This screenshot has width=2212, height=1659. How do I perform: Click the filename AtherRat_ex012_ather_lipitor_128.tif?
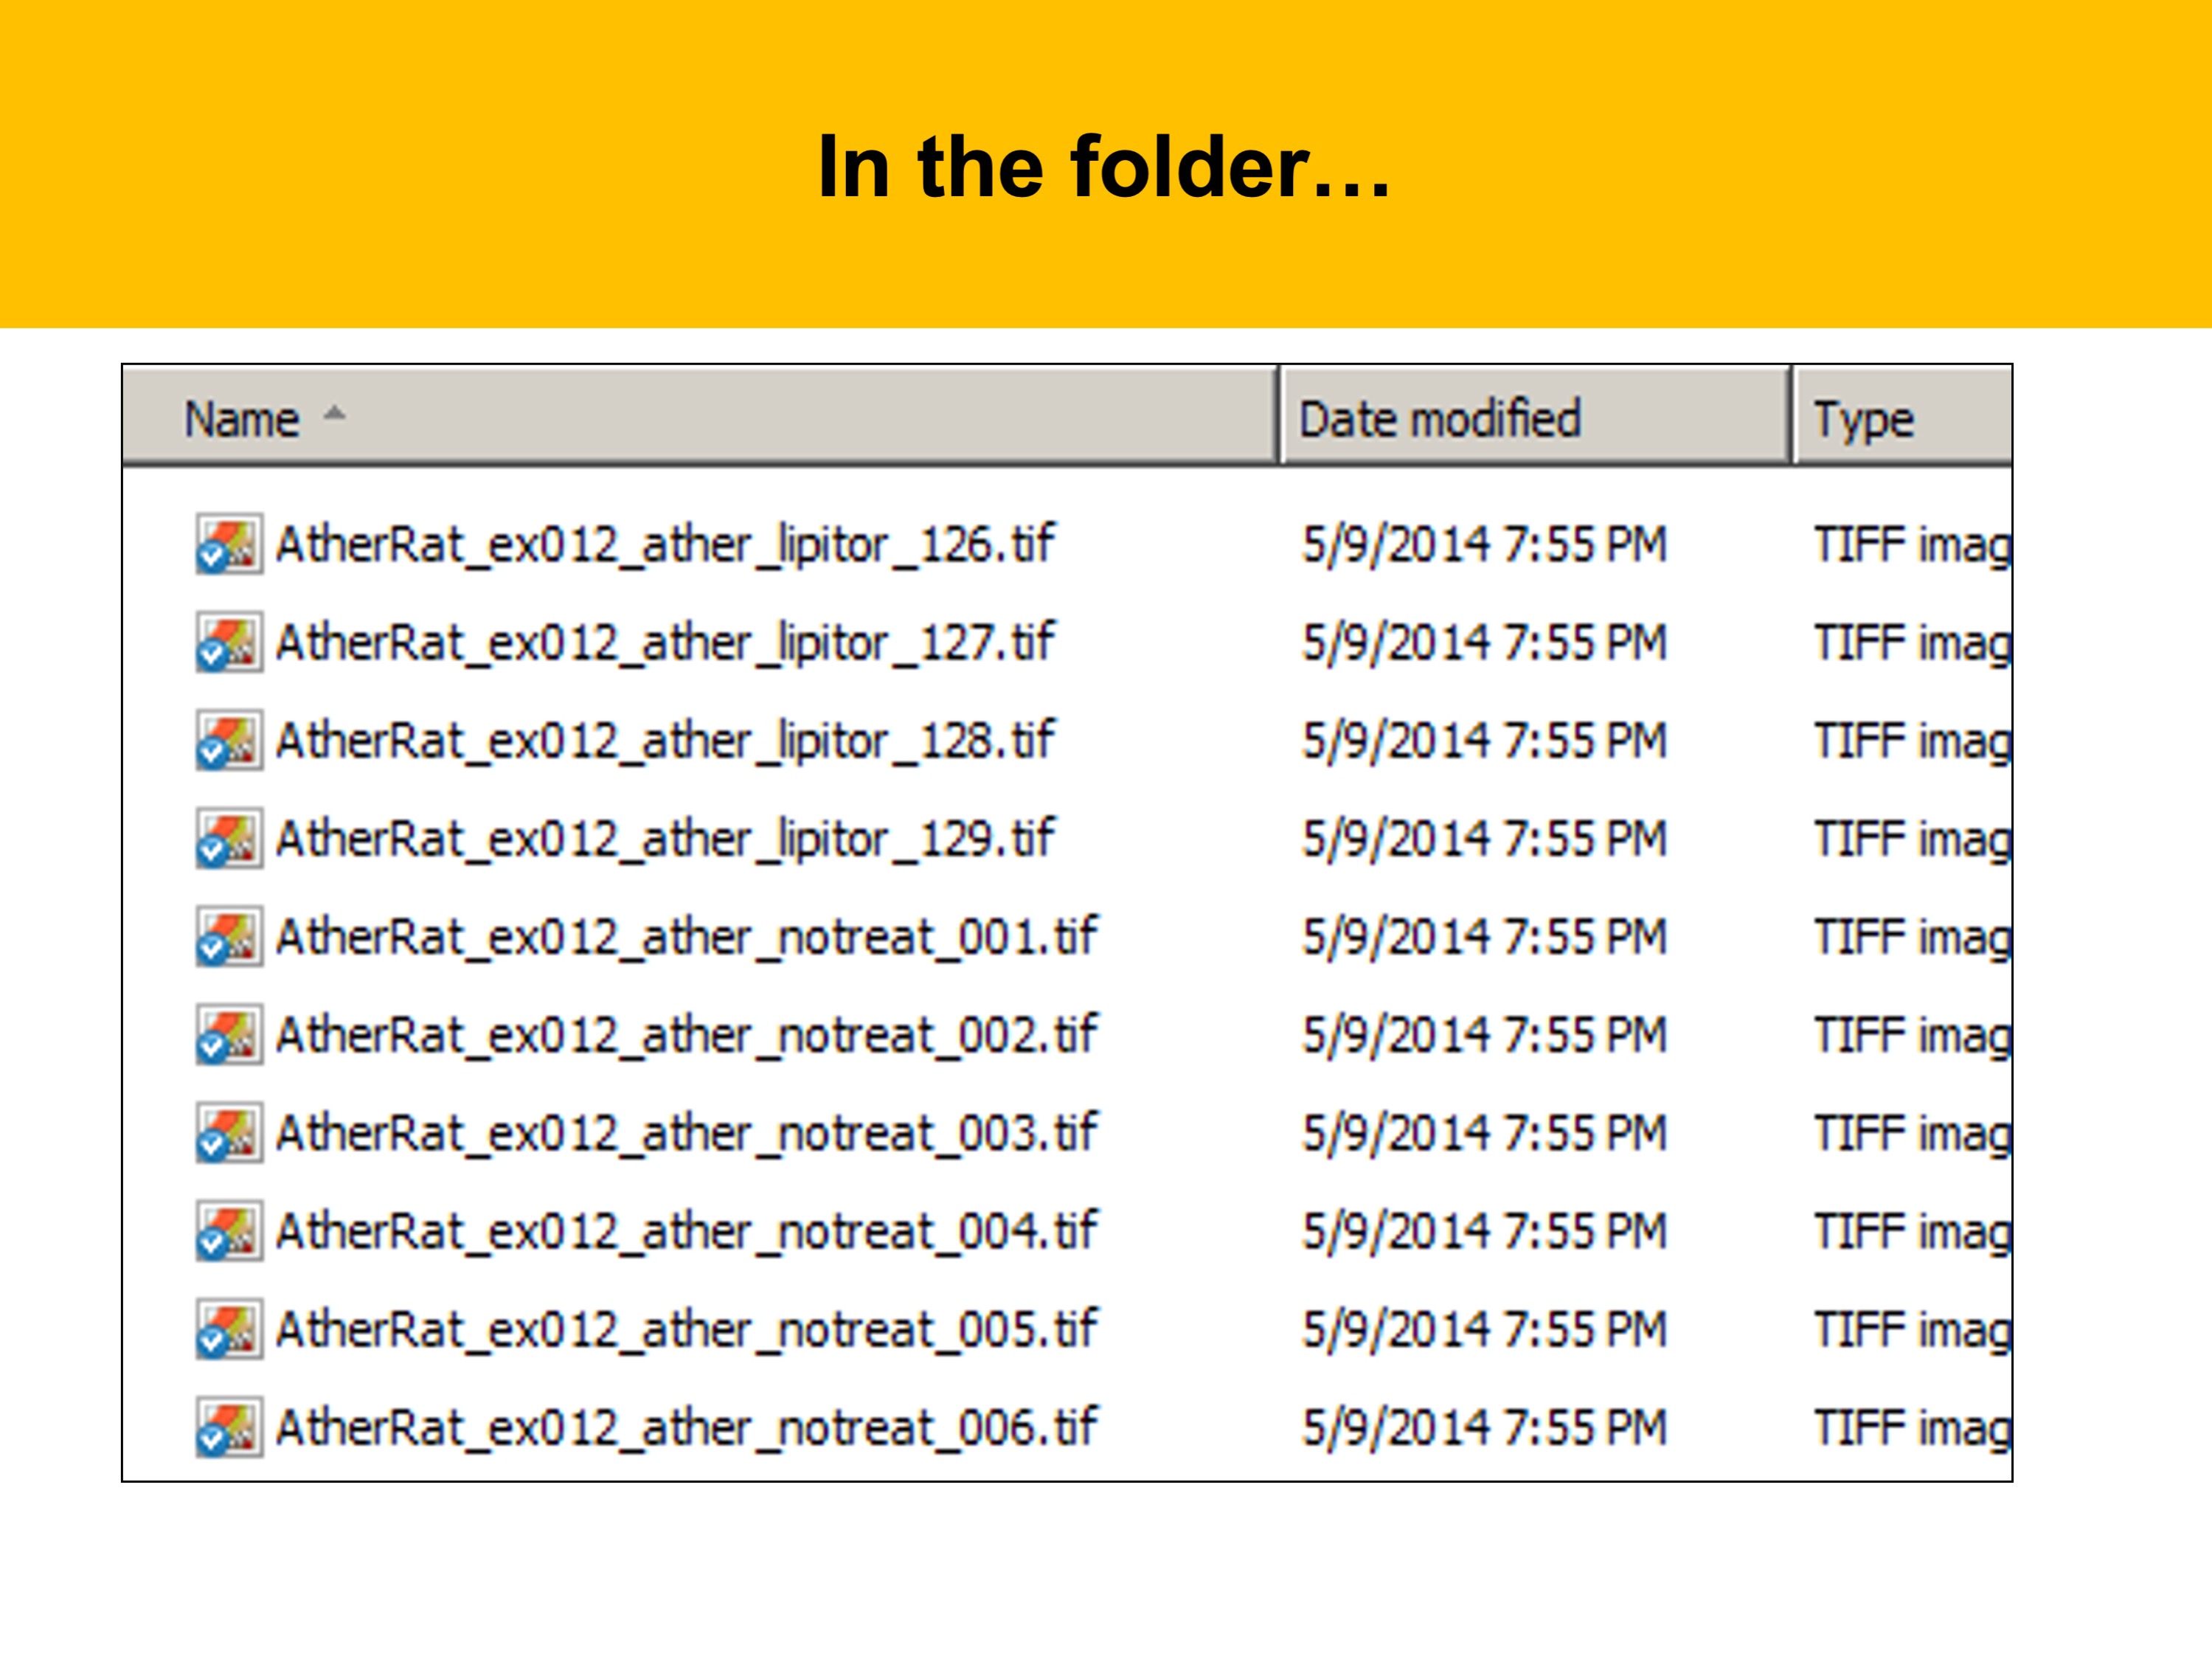[664, 741]
